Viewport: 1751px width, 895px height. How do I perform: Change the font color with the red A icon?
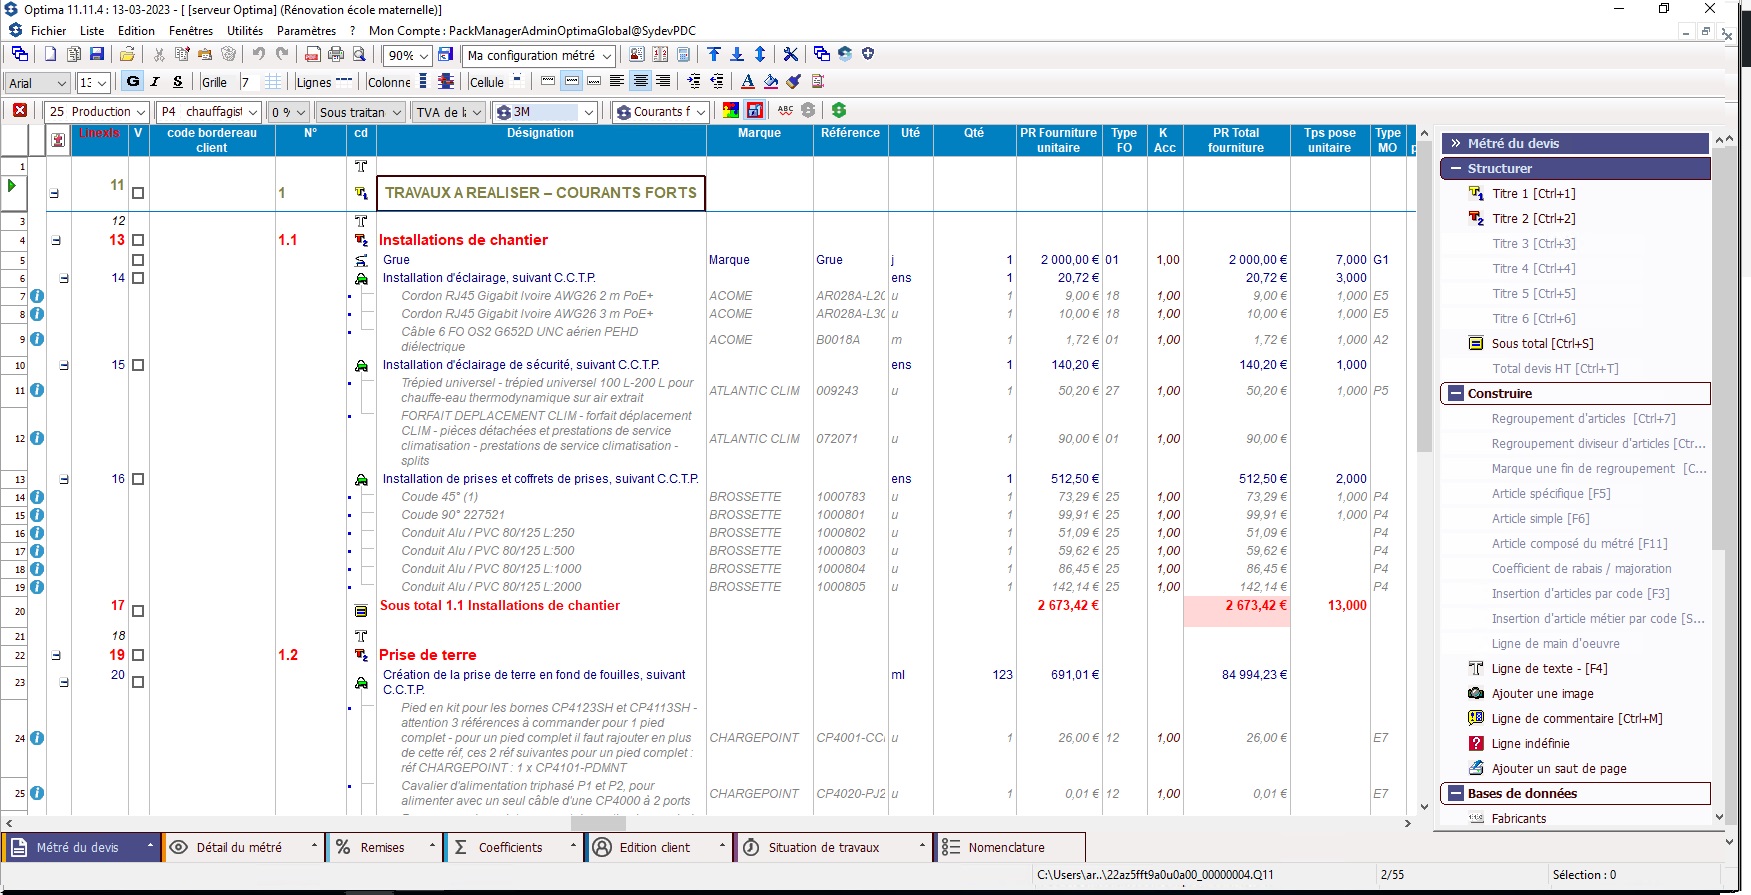tap(748, 81)
